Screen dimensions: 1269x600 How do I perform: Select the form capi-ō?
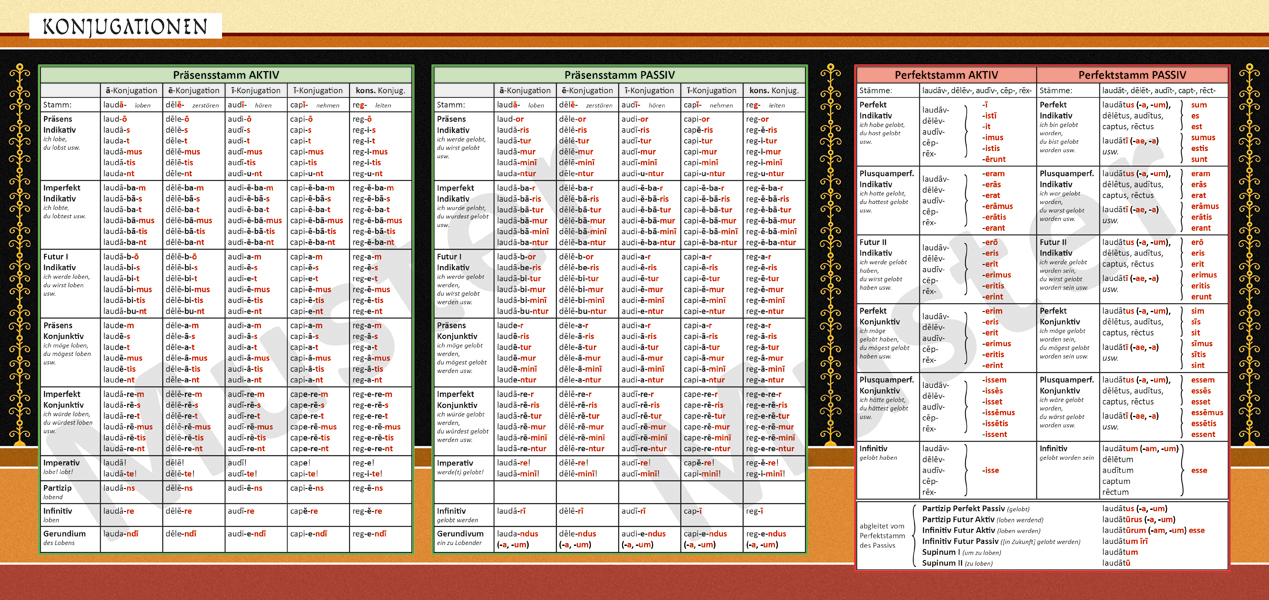(301, 120)
